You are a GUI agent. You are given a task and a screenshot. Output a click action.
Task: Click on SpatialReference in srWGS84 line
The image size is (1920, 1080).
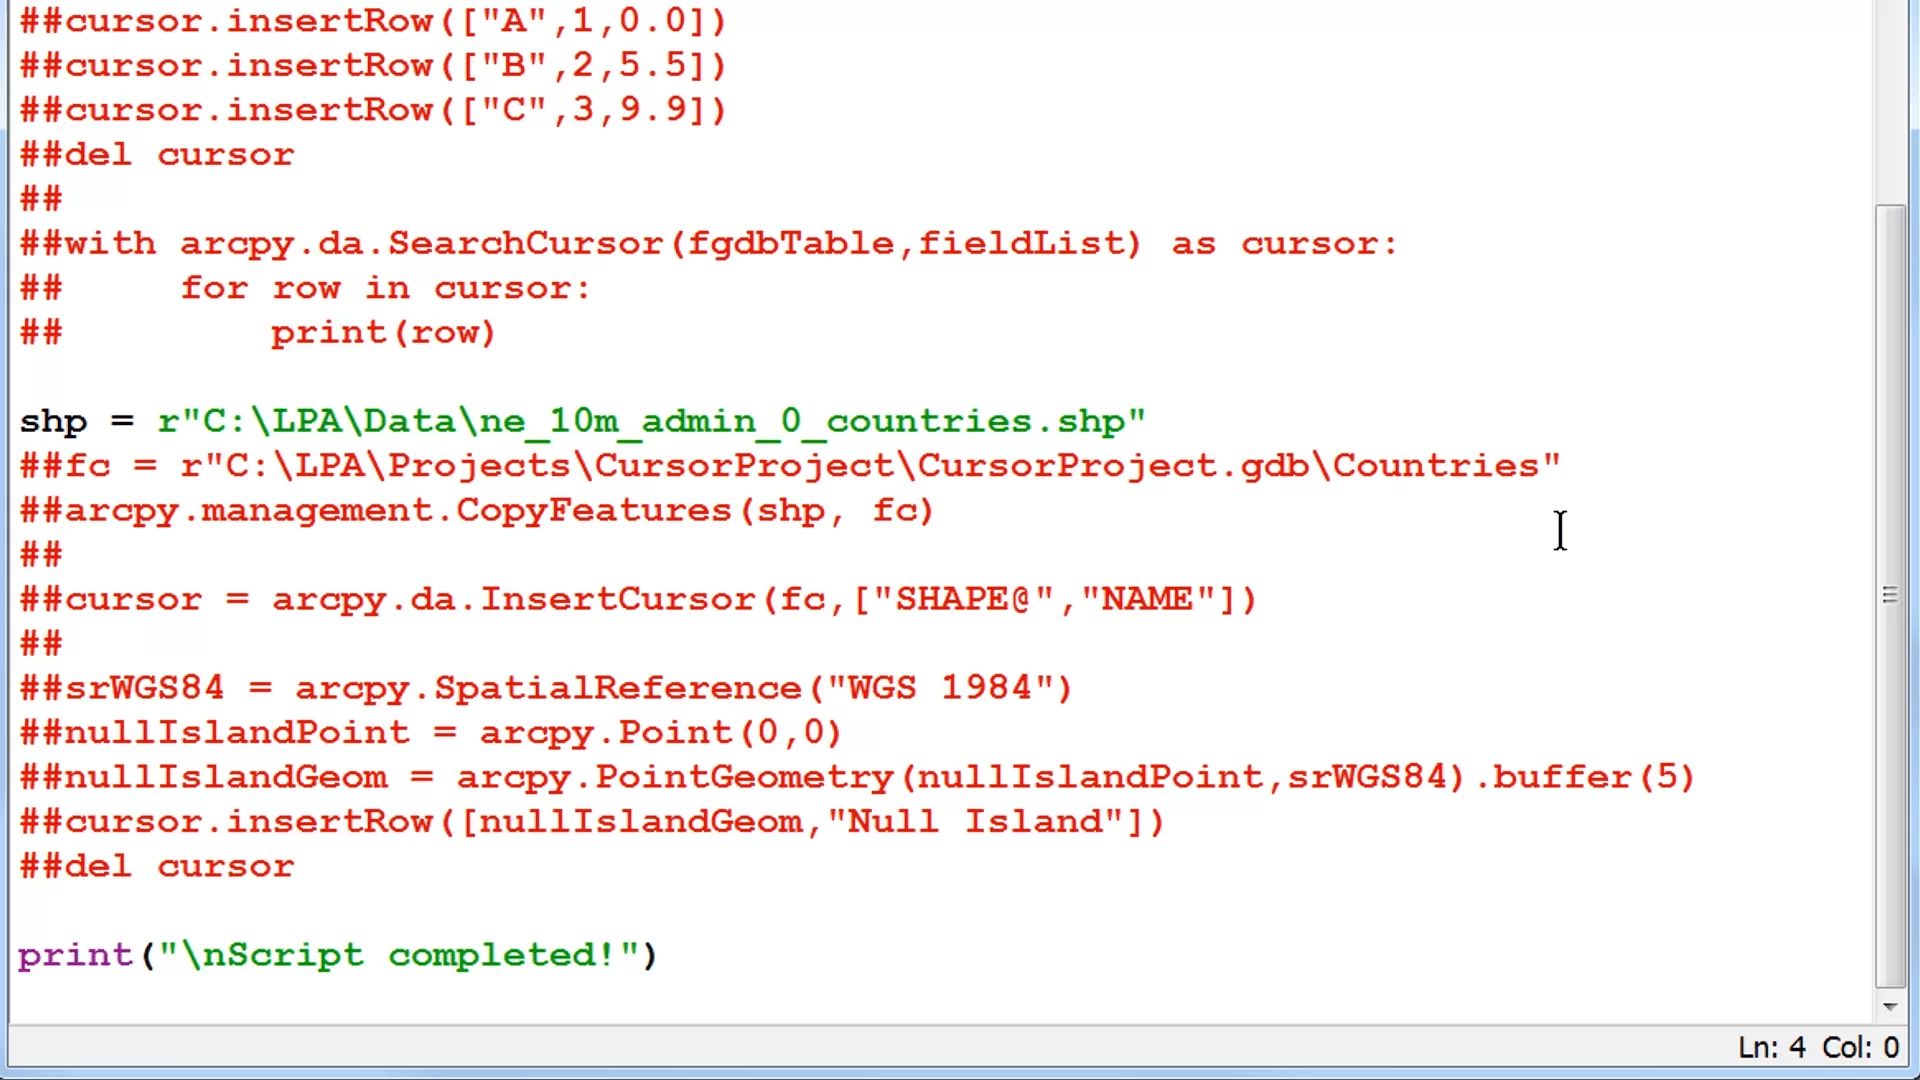(x=617, y=688)
